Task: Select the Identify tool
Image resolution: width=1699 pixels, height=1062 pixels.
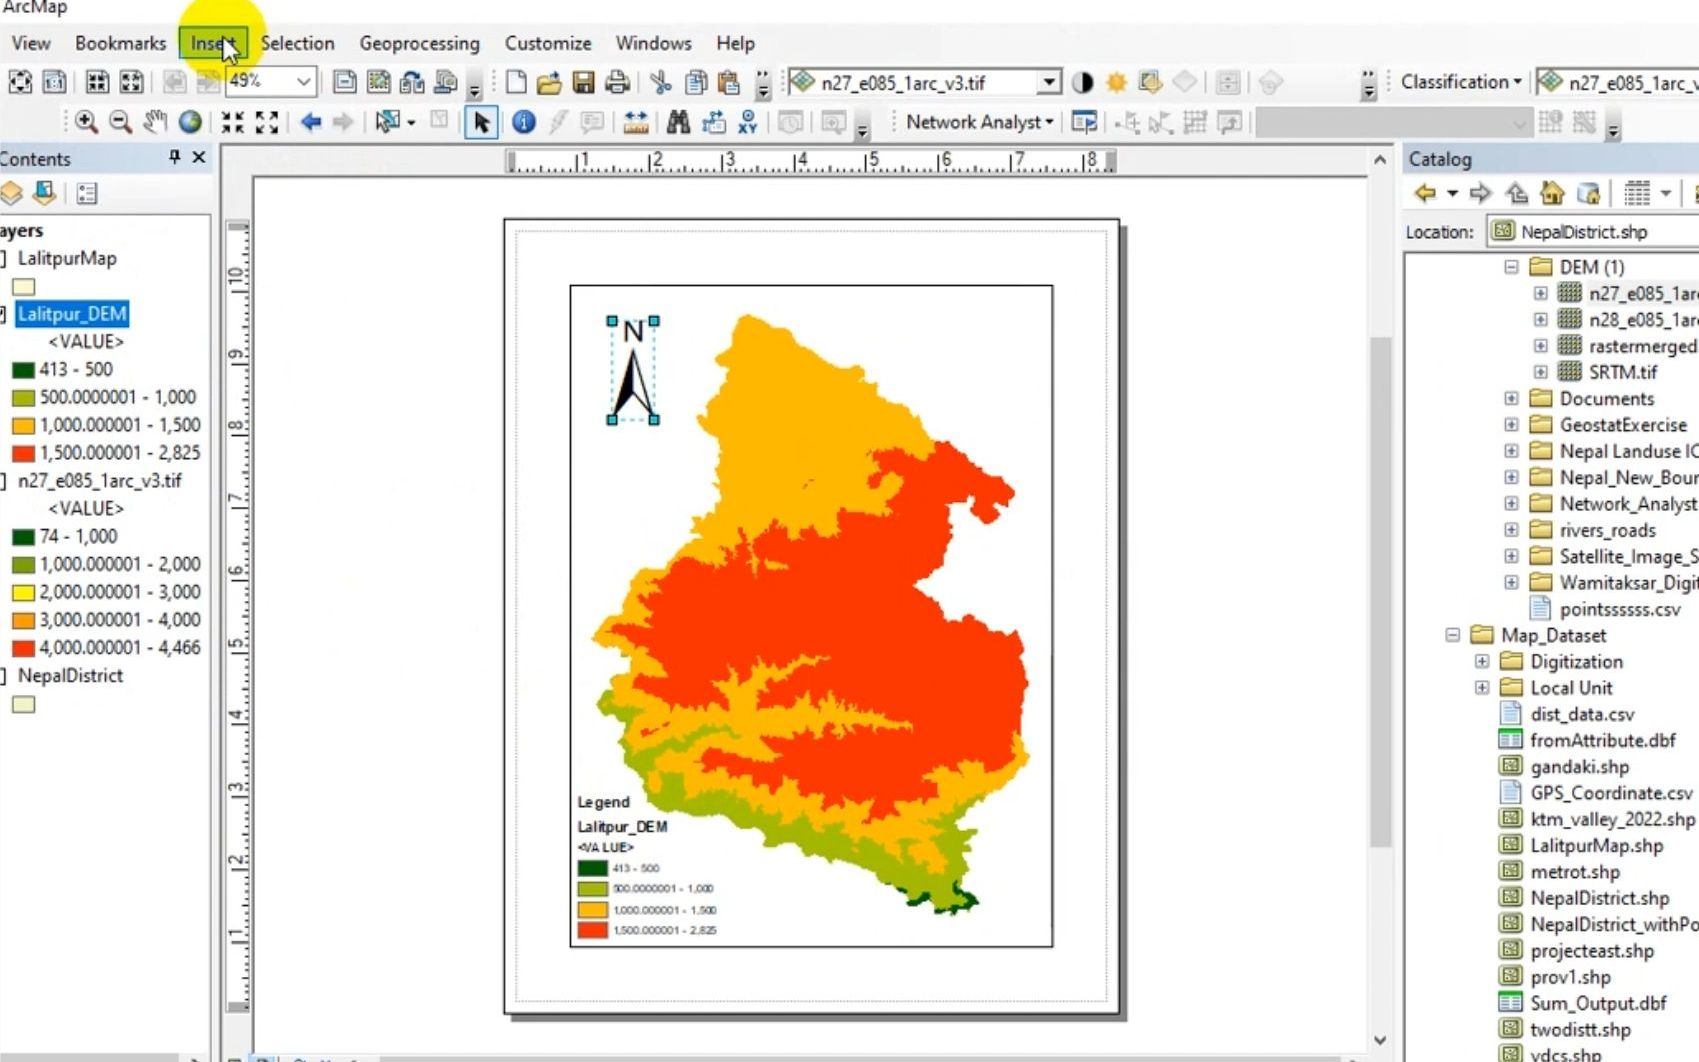Action: point(523,123)
